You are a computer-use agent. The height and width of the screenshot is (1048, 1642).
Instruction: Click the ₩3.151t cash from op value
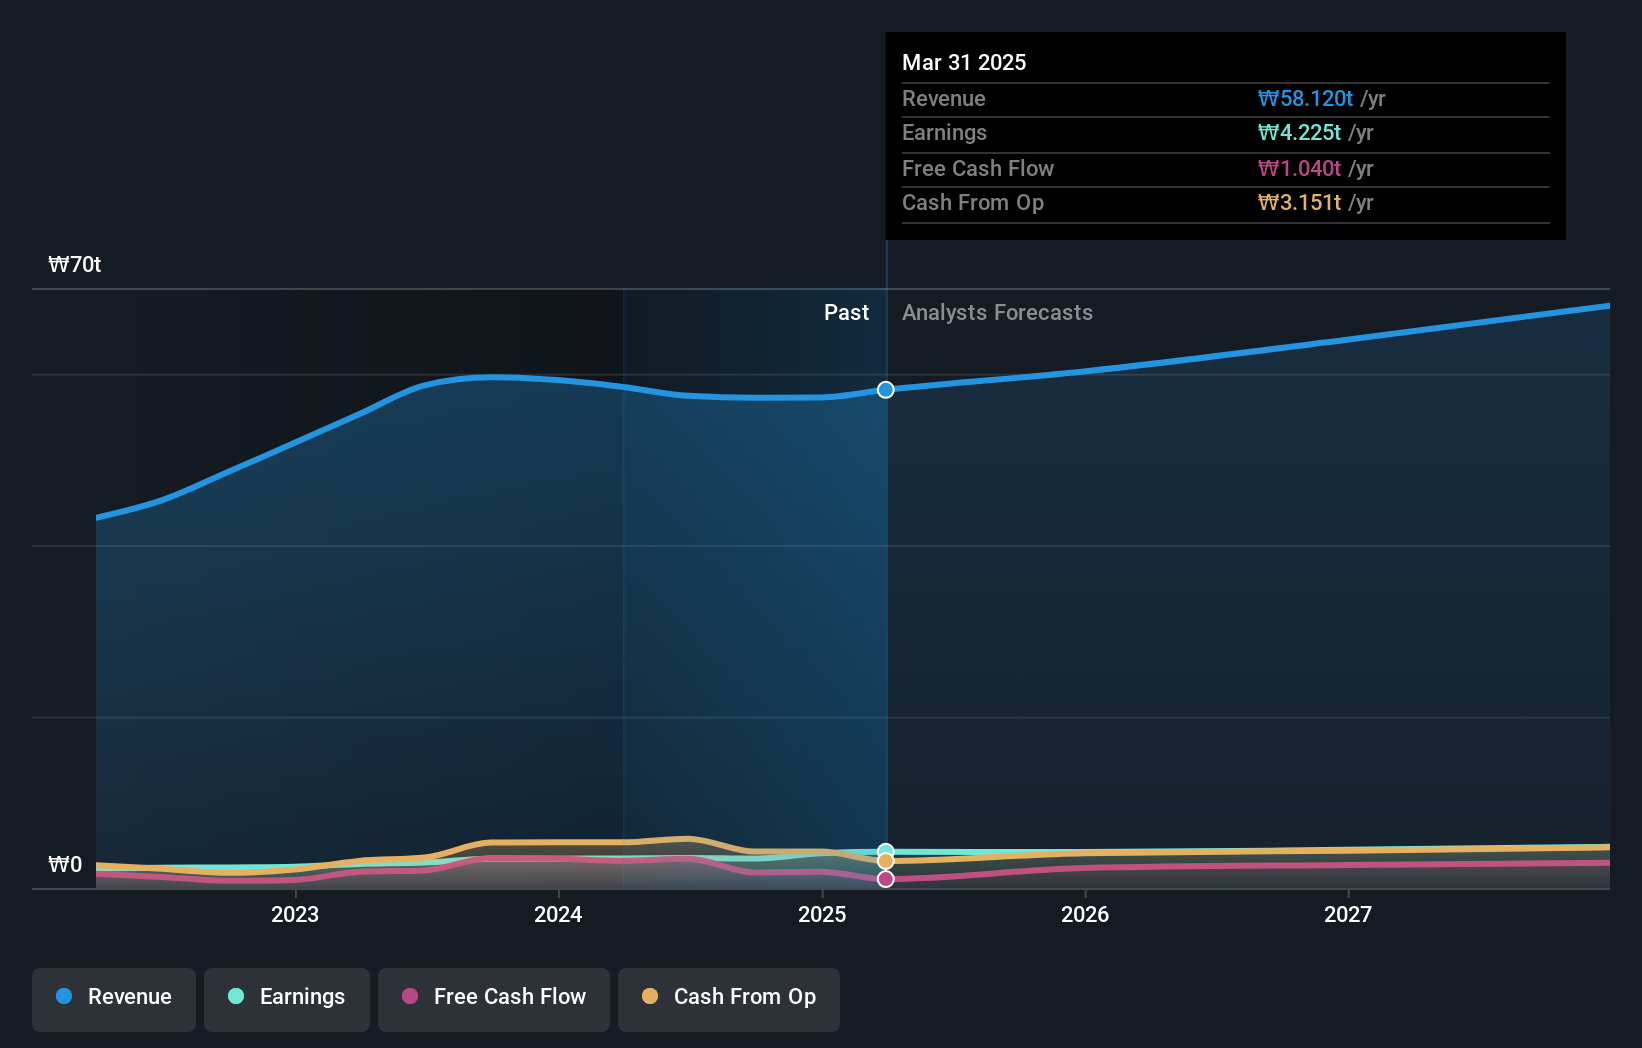1299,202
